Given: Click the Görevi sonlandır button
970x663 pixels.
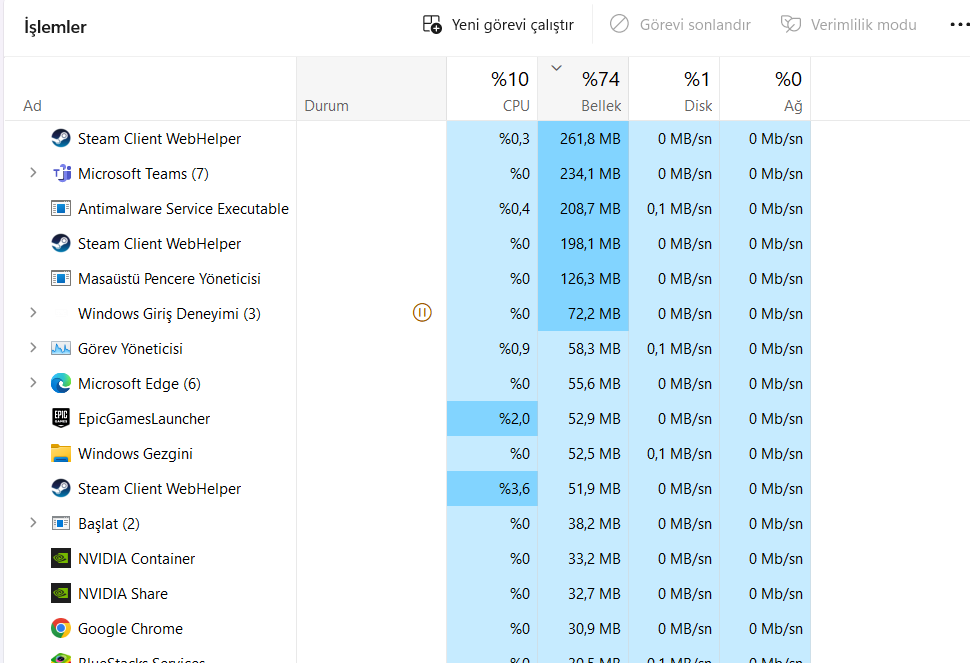Looking at the screenshot, I should click(x=680, y=25).
